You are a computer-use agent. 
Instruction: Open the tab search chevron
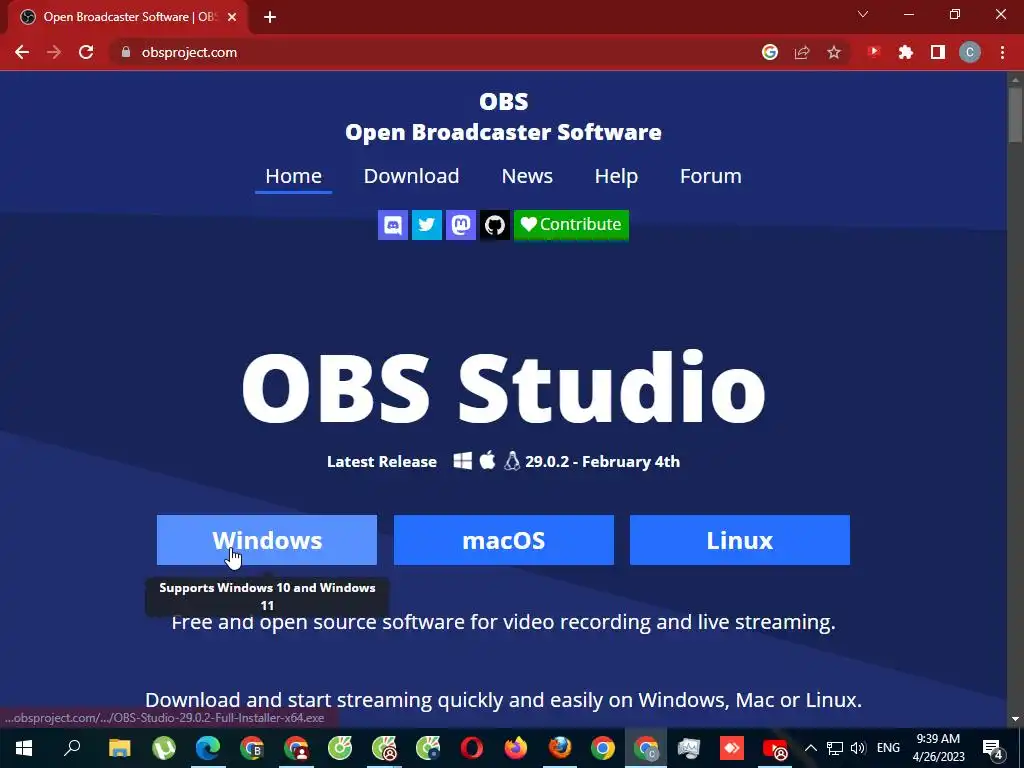(863, 14)
